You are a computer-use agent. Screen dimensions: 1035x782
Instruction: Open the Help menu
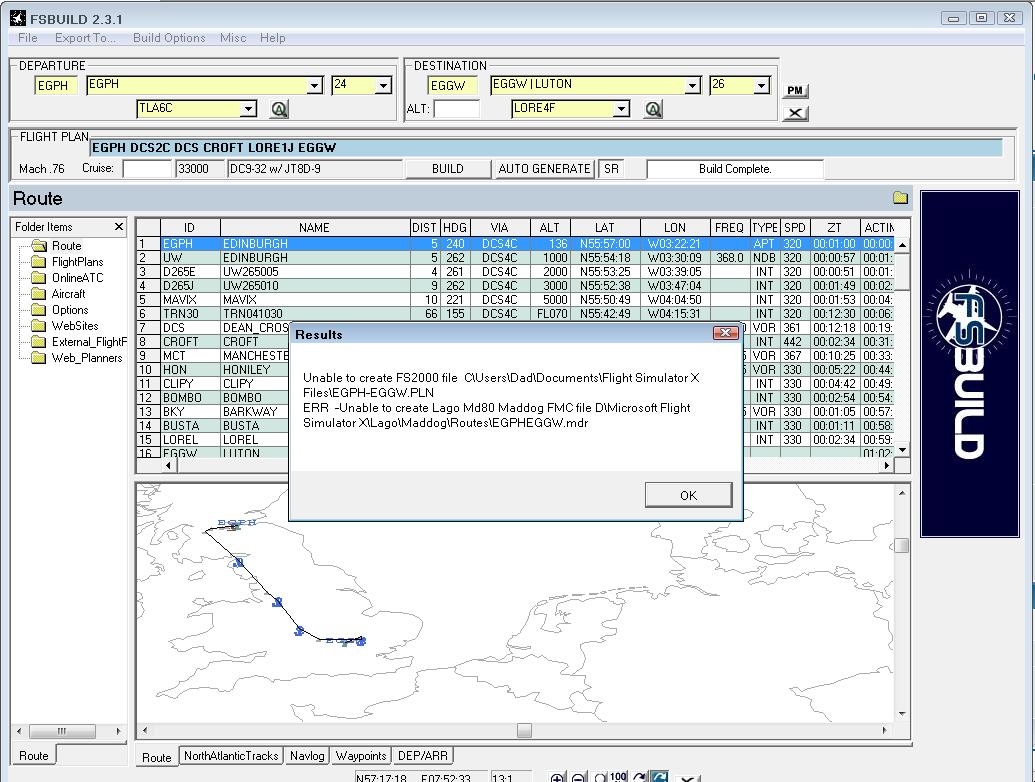pyautogui.click(x=273, y=38)
